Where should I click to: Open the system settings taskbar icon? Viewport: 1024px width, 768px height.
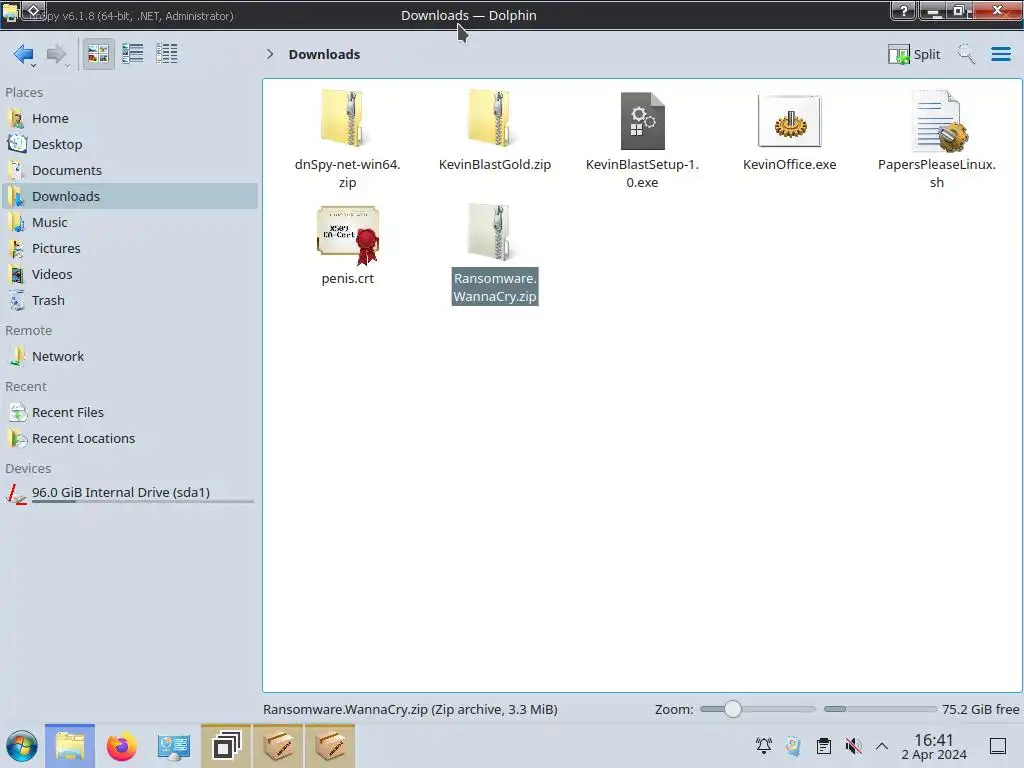174,746
